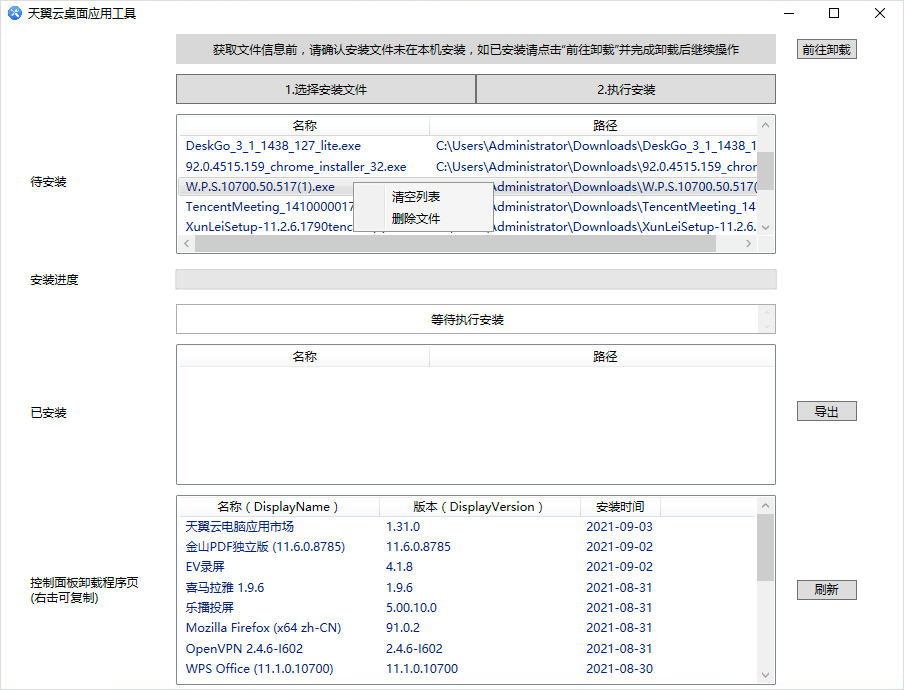This screenshot has width=904, height=690.
Task: Click the Tianyi Cloud app logo icon
Action: coord(13,13)
